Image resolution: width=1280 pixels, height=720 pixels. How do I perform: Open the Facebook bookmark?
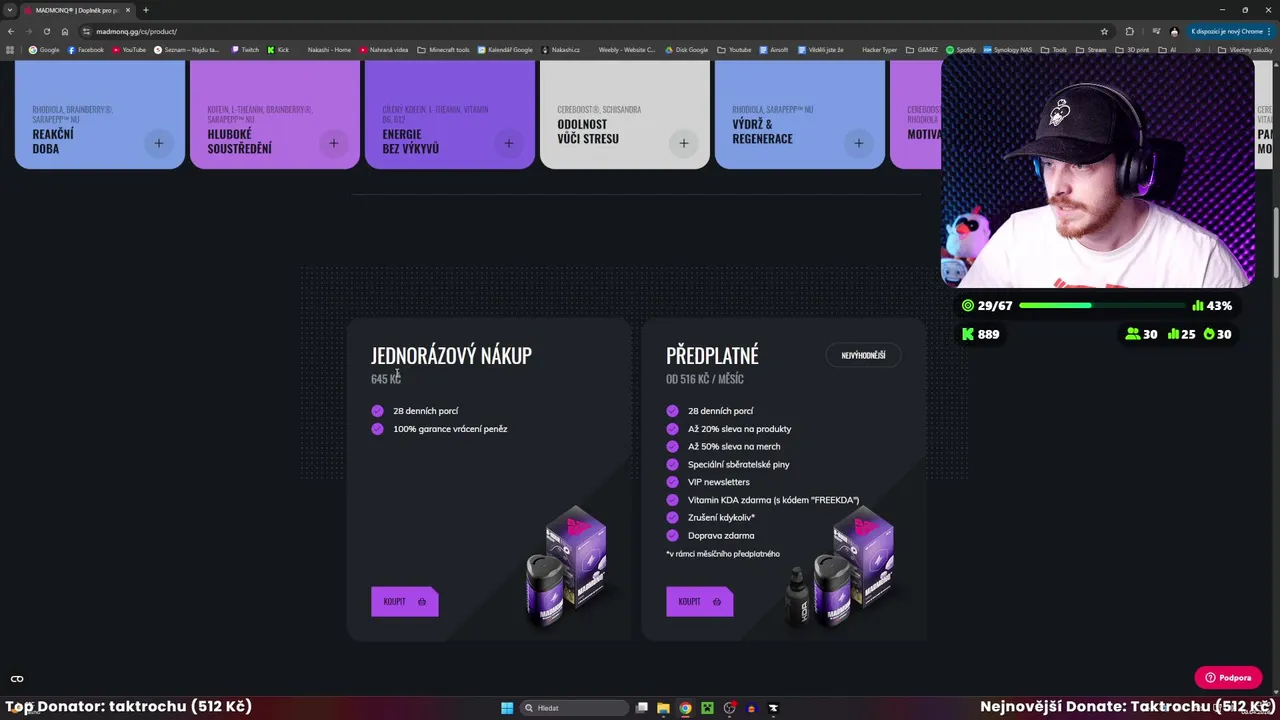[x=85, y=50]
